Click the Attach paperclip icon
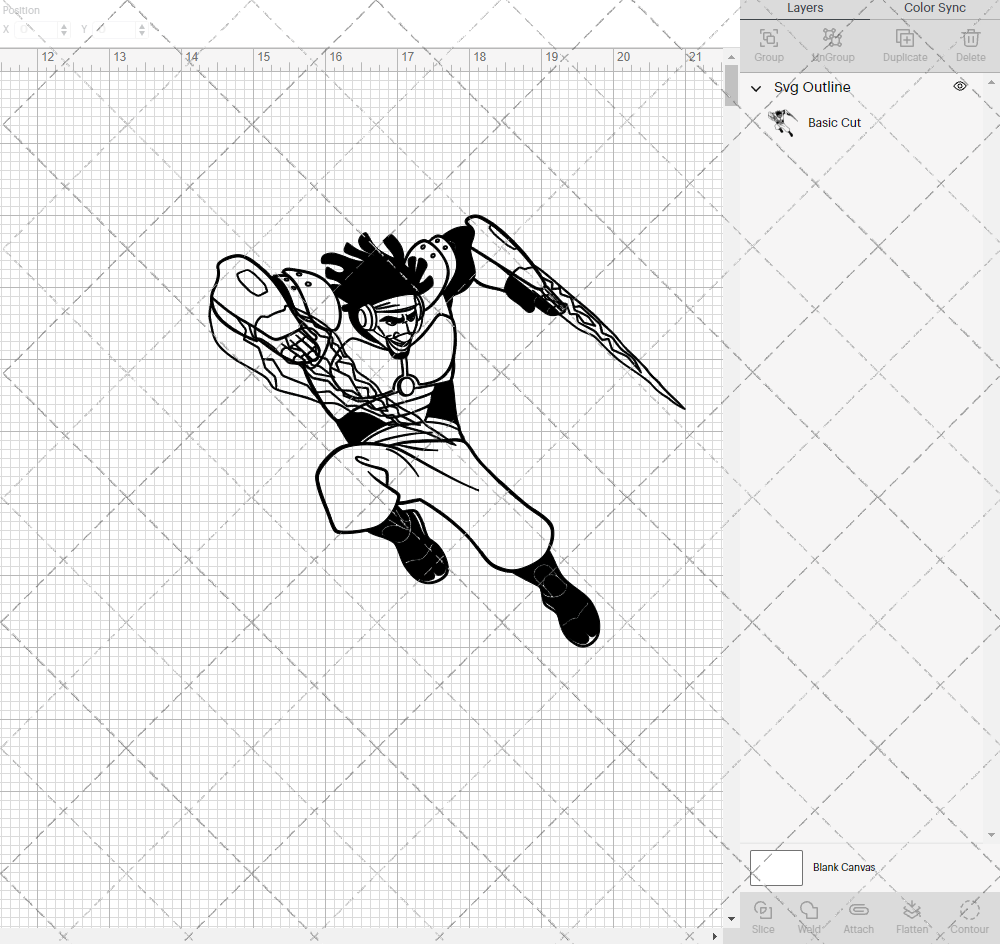Image resolution: width=1000 pixels, height=944 pixels. (x=858, y=910)
